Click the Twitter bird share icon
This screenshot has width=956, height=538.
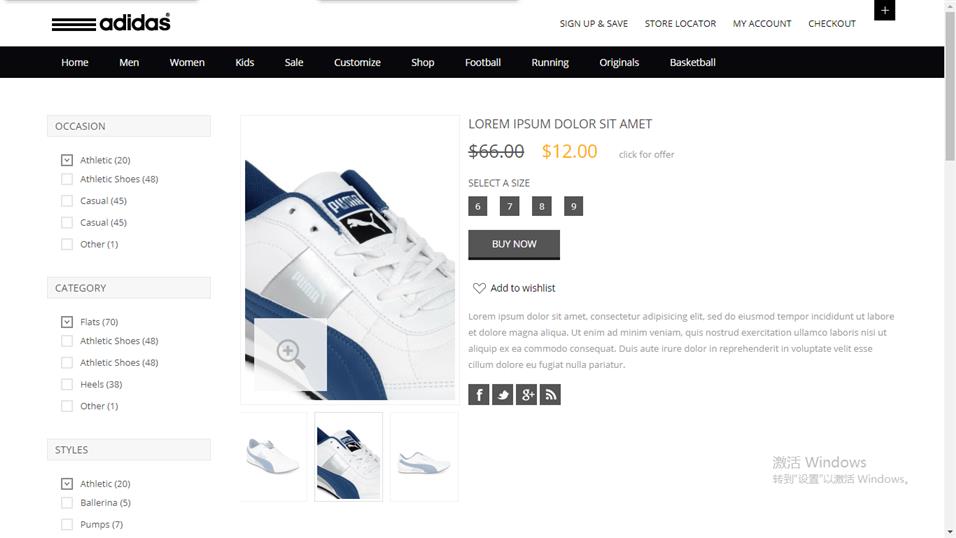click(x=502, y=395)
